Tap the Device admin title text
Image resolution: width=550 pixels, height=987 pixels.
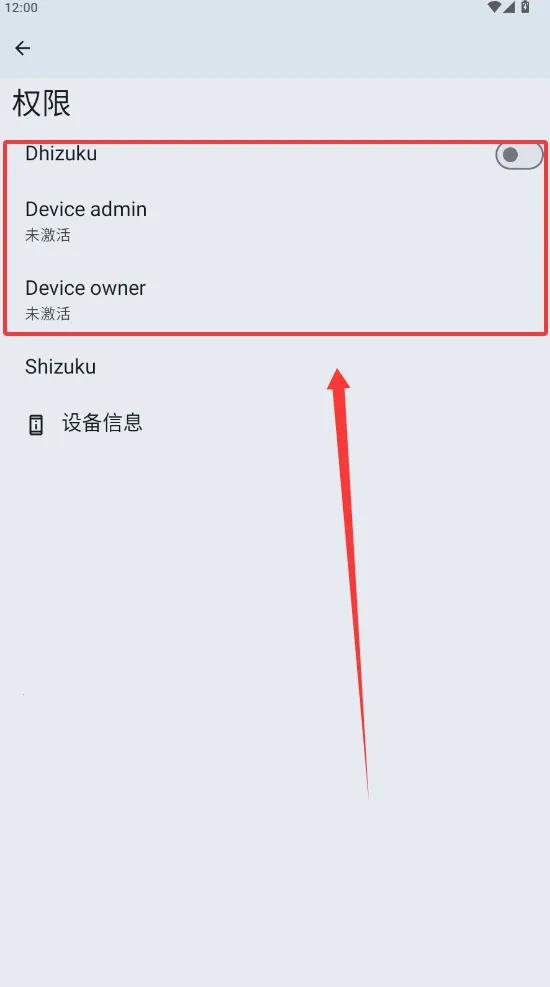86,209
